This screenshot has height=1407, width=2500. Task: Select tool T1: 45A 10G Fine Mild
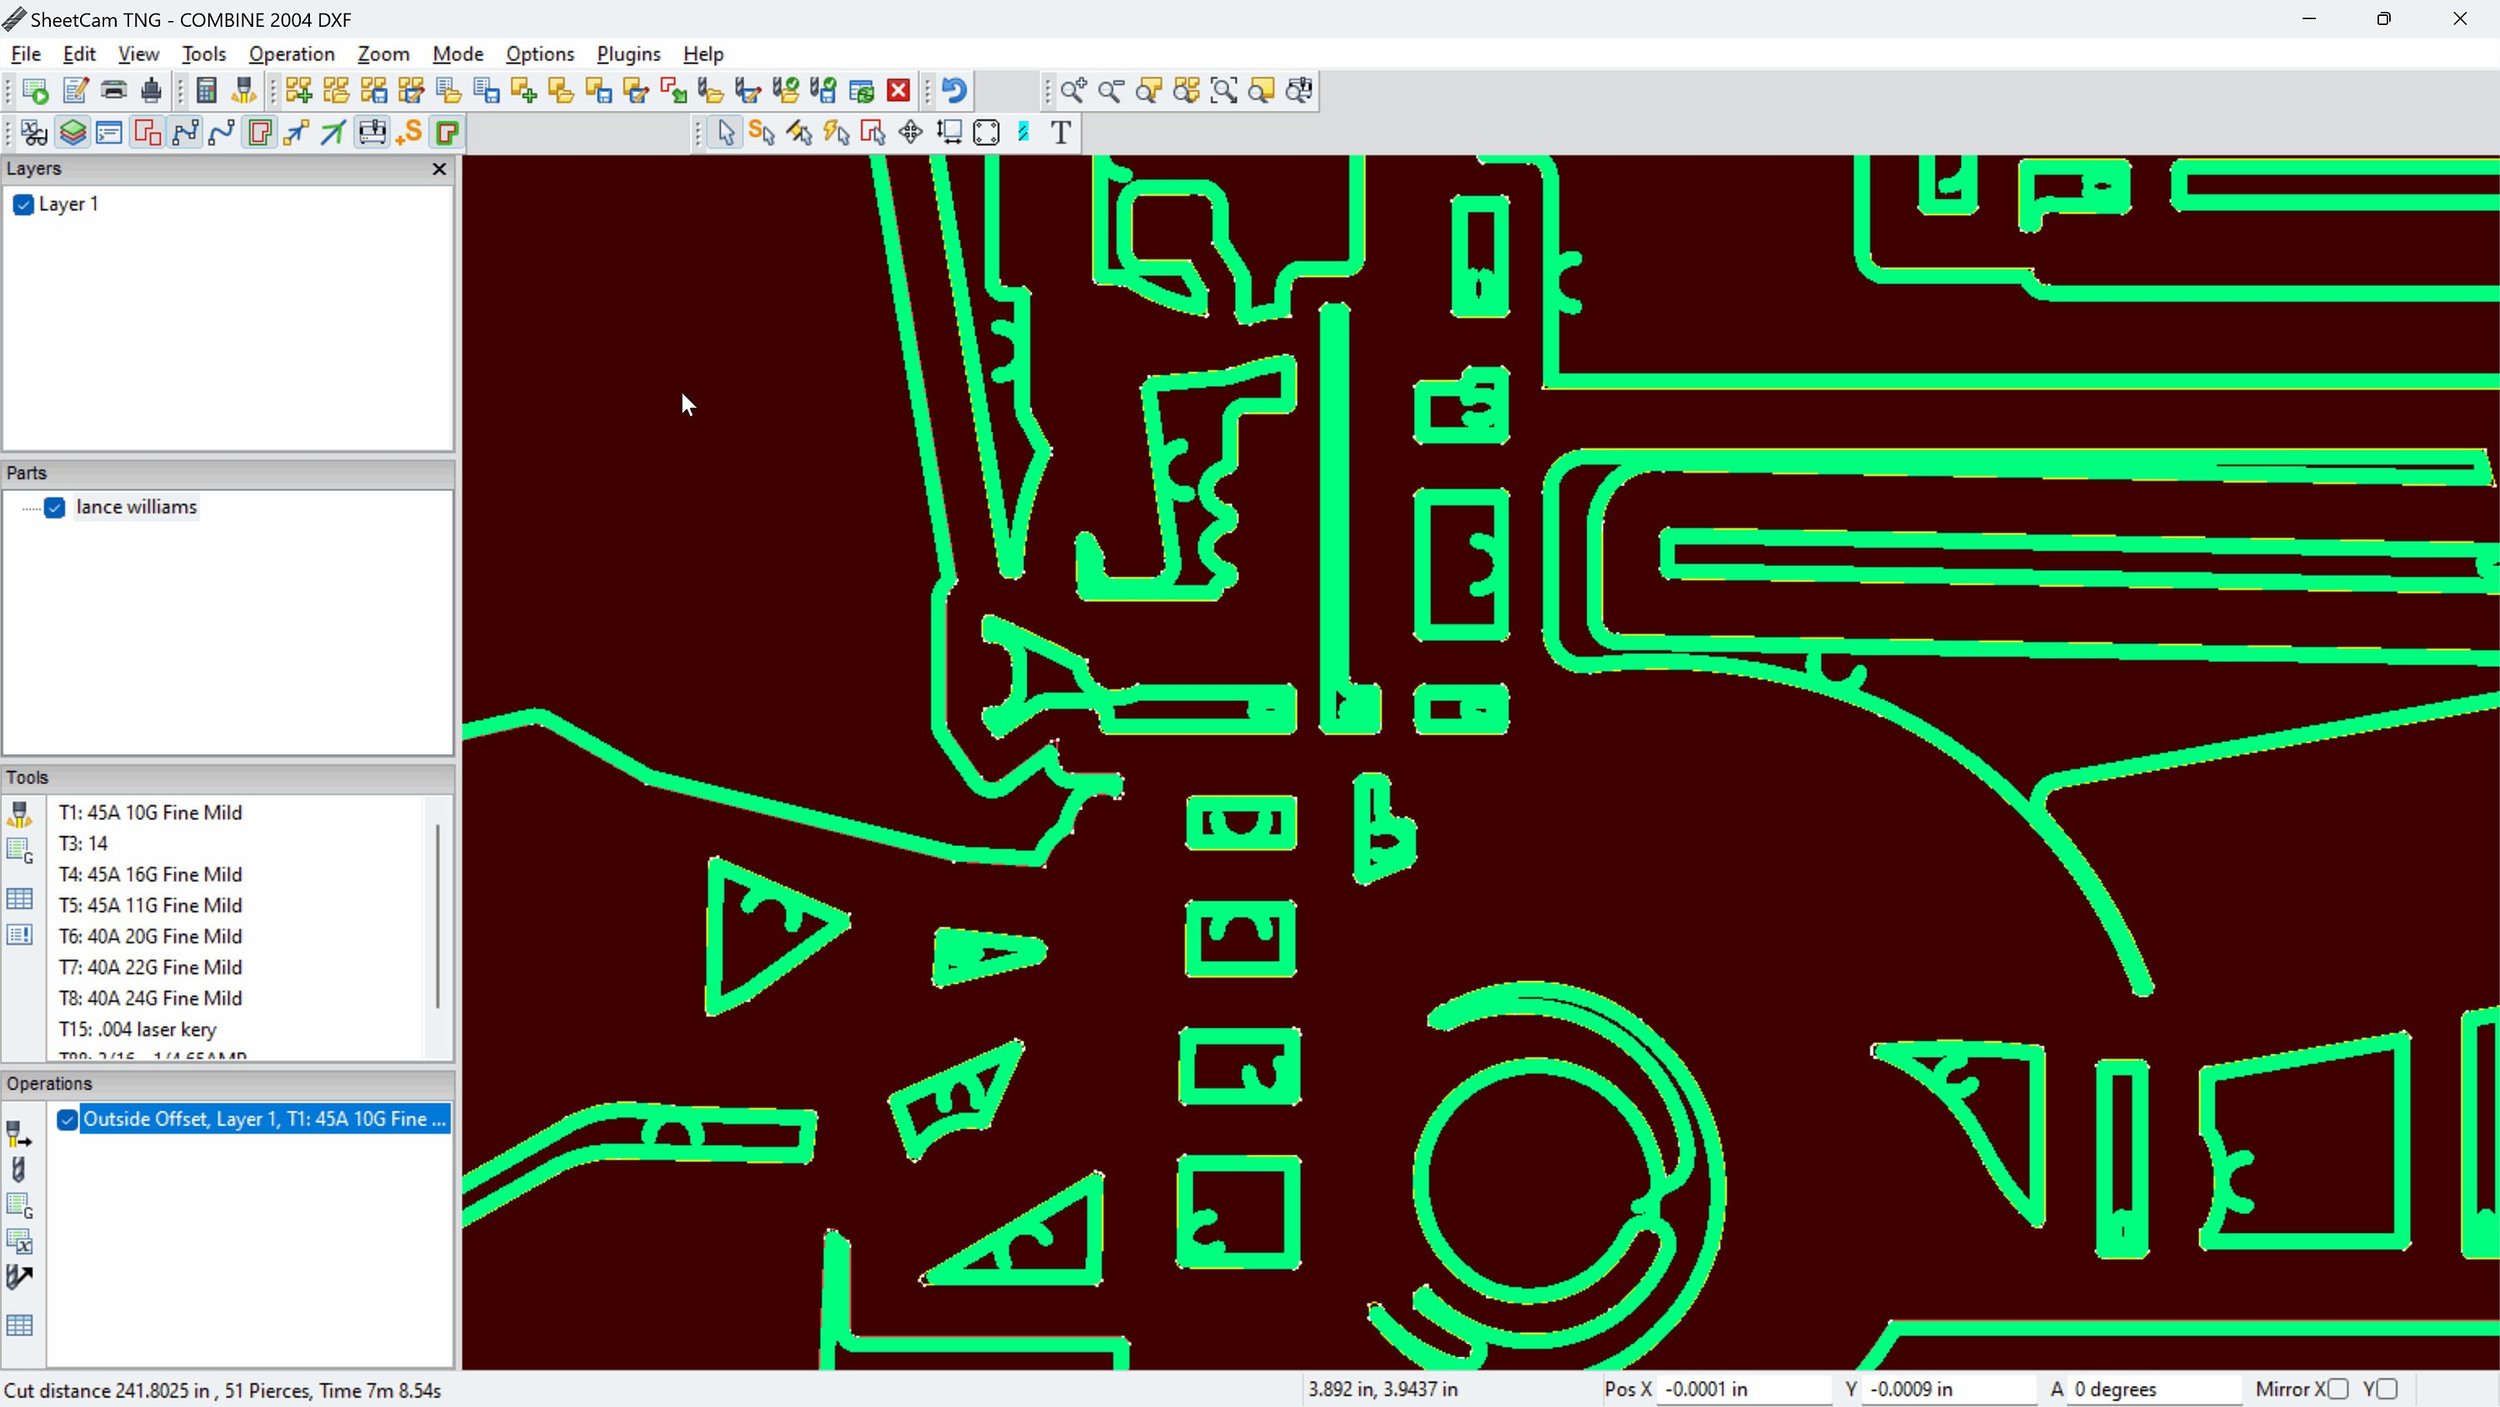[x=150, y=813]
